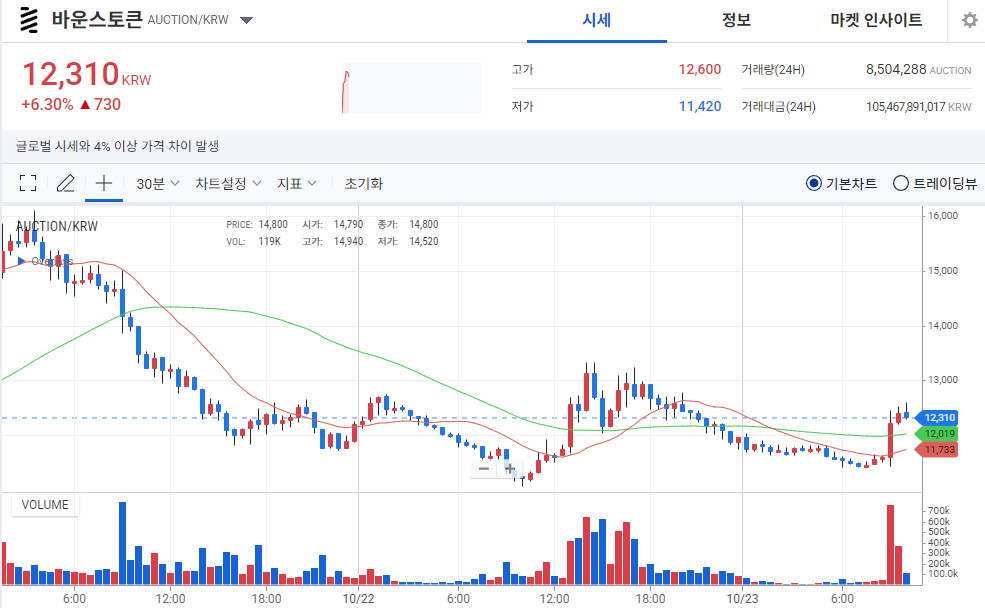Click the Overlays arrow on the chart
Image resolution: width=985 pixels, height=608 pixels.
22,260
